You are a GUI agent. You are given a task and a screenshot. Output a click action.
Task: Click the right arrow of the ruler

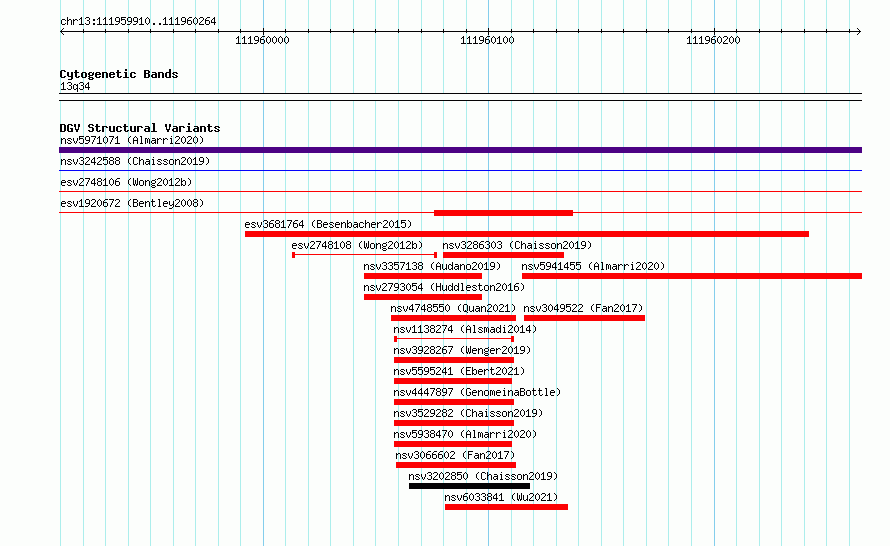click(x=859, y=32)
